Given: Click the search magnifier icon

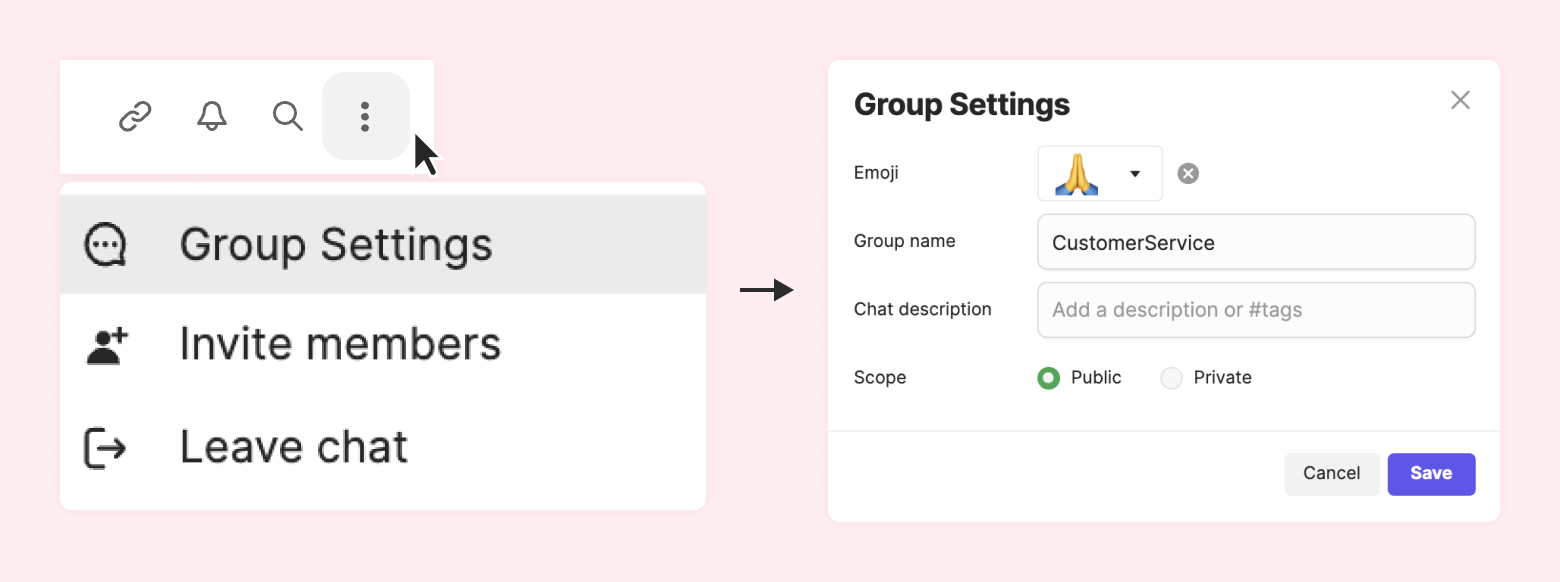Looking at the screenshot, I should (x=288, y=117).
